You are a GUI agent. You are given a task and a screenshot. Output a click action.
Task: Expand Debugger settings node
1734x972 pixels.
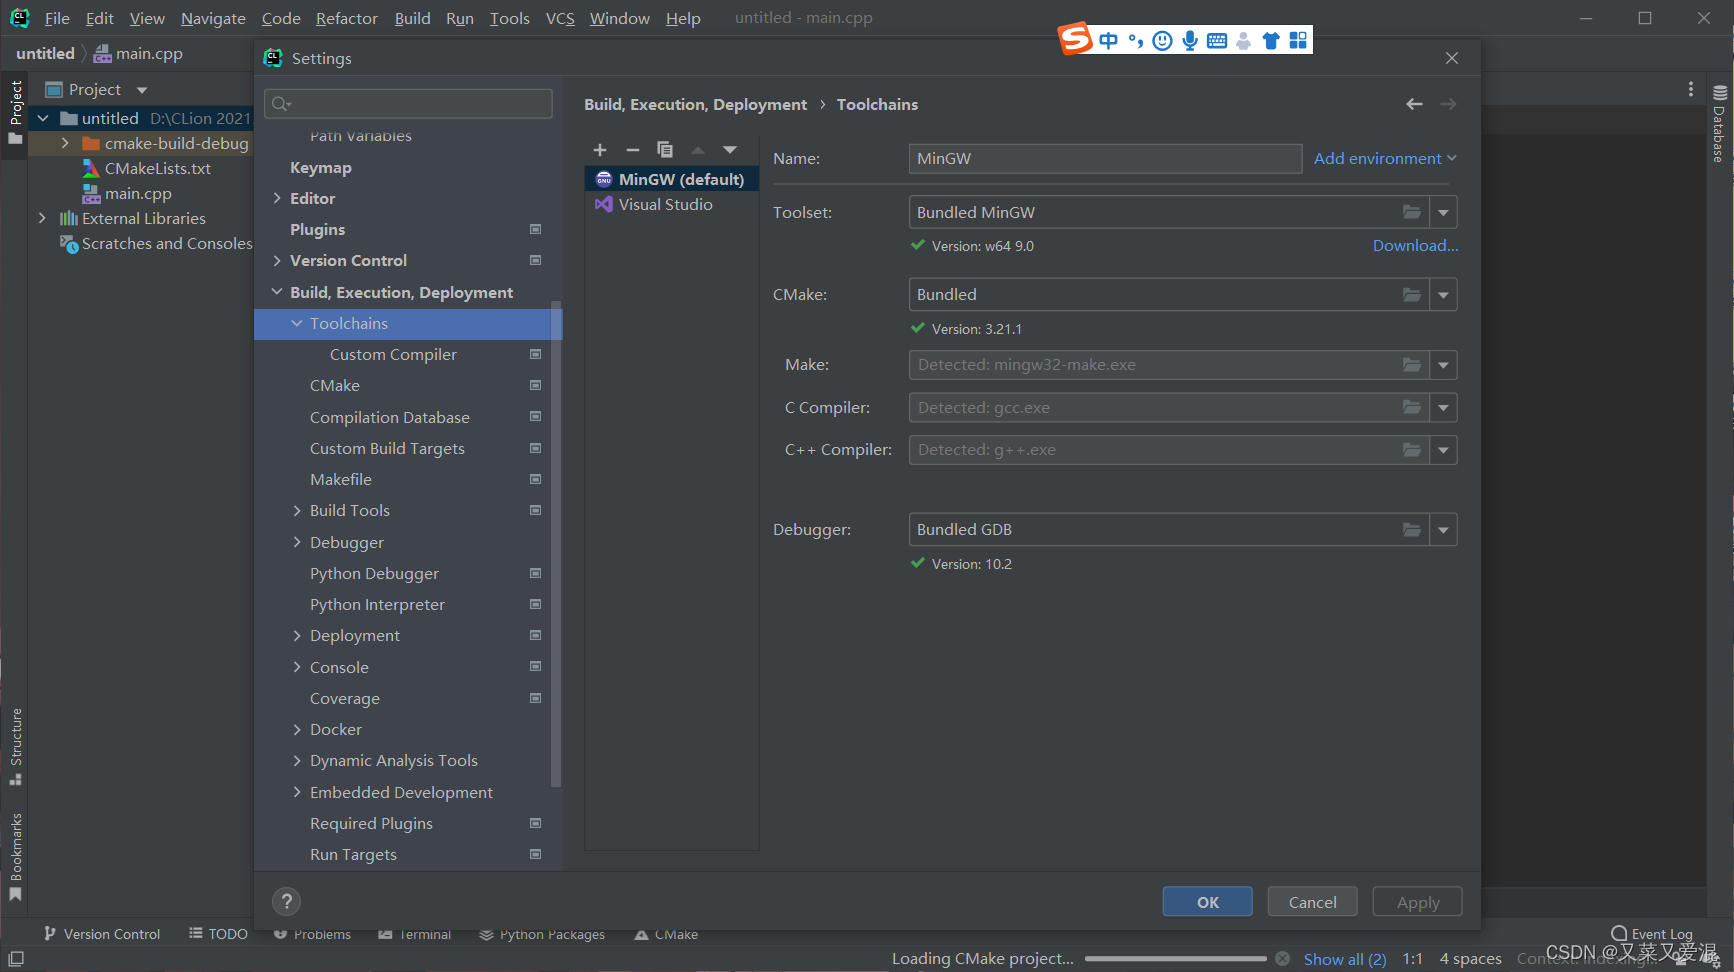297,542
